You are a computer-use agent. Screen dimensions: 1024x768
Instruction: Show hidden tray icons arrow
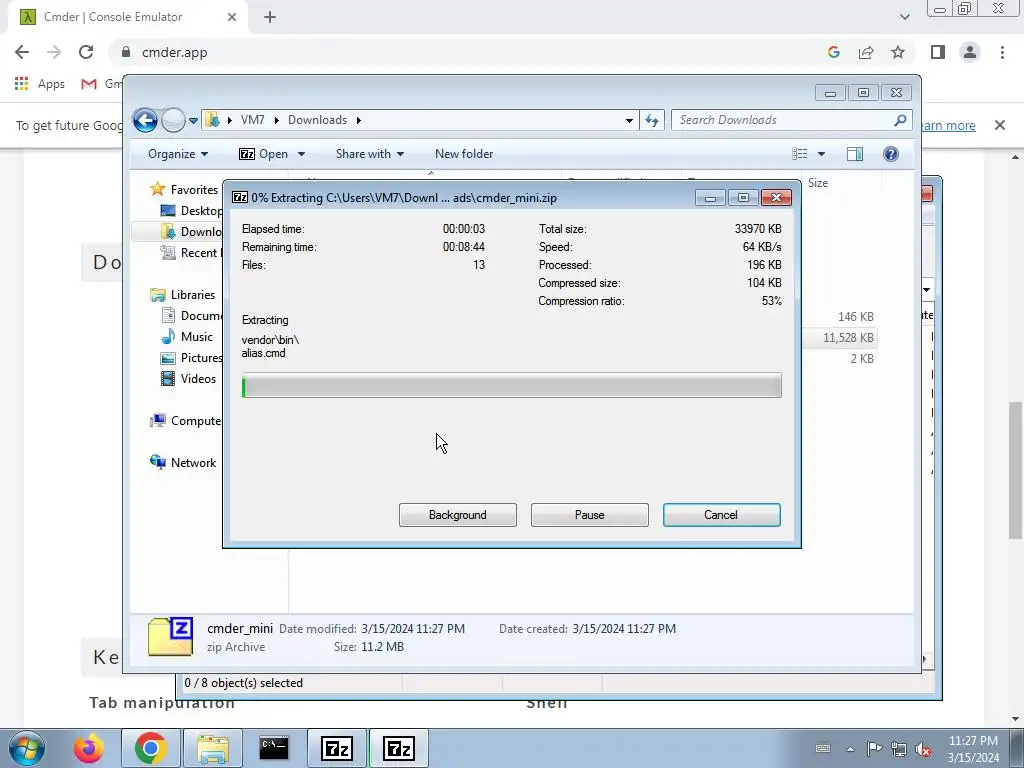(850, 748)
